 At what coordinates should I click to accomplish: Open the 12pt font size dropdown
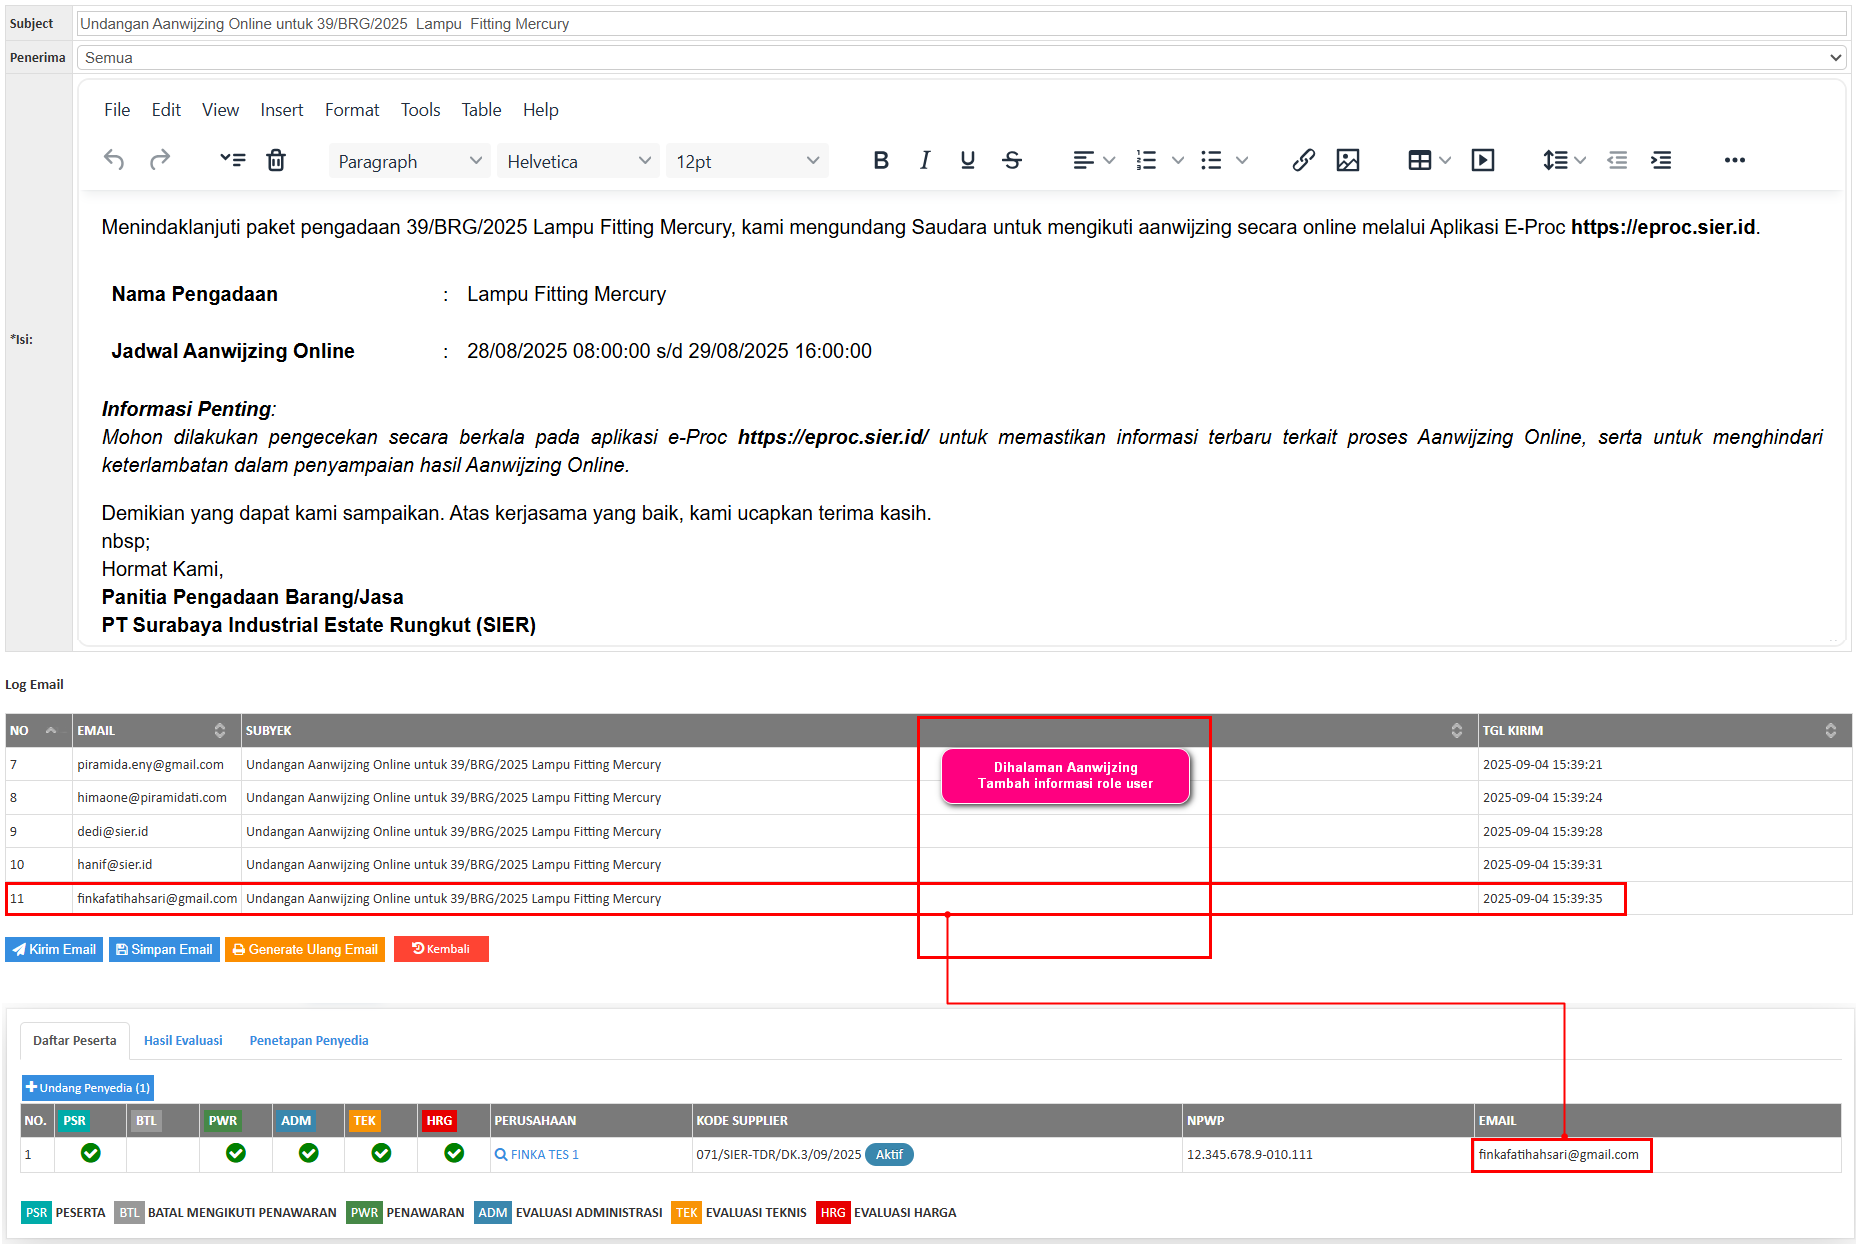click(746, 161)
